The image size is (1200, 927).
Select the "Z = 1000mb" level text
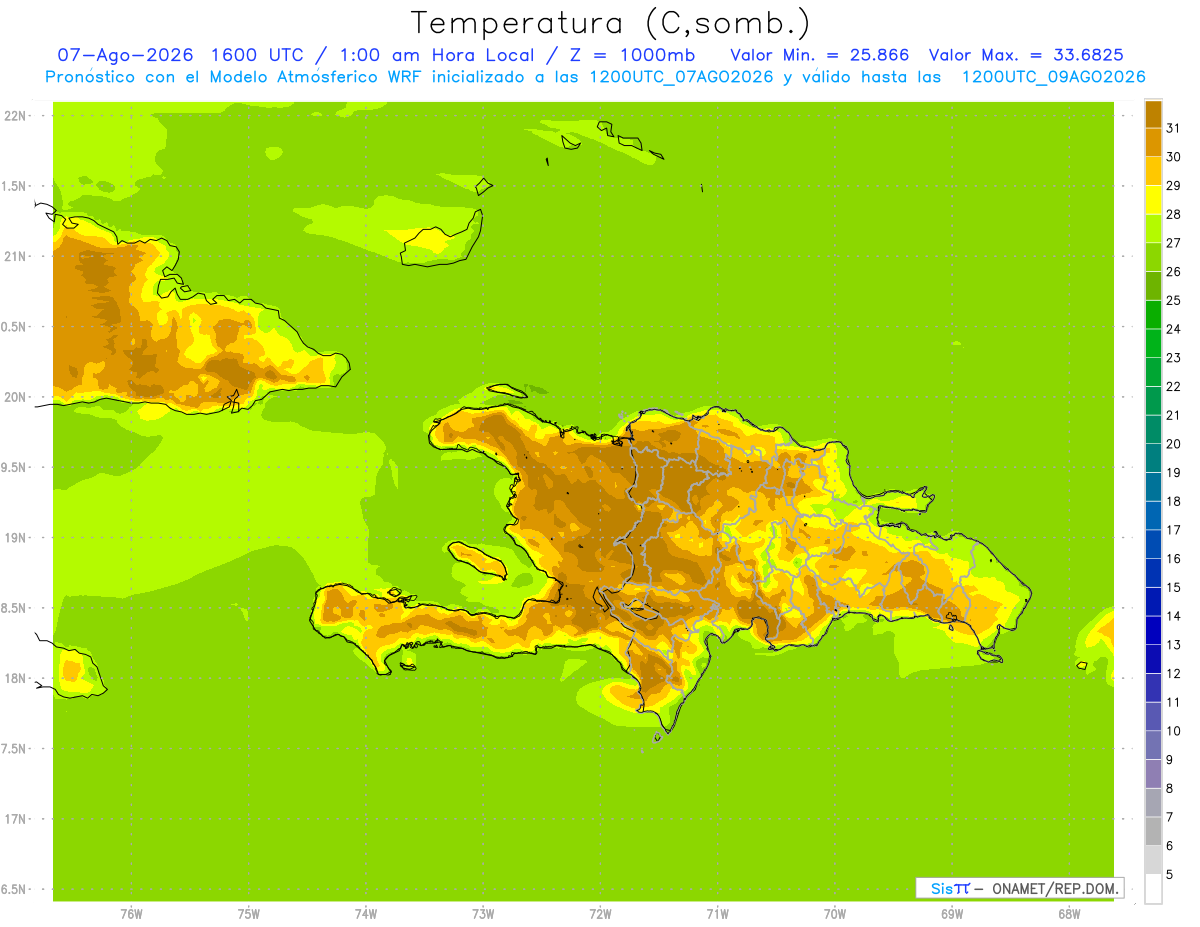[630, 55]
